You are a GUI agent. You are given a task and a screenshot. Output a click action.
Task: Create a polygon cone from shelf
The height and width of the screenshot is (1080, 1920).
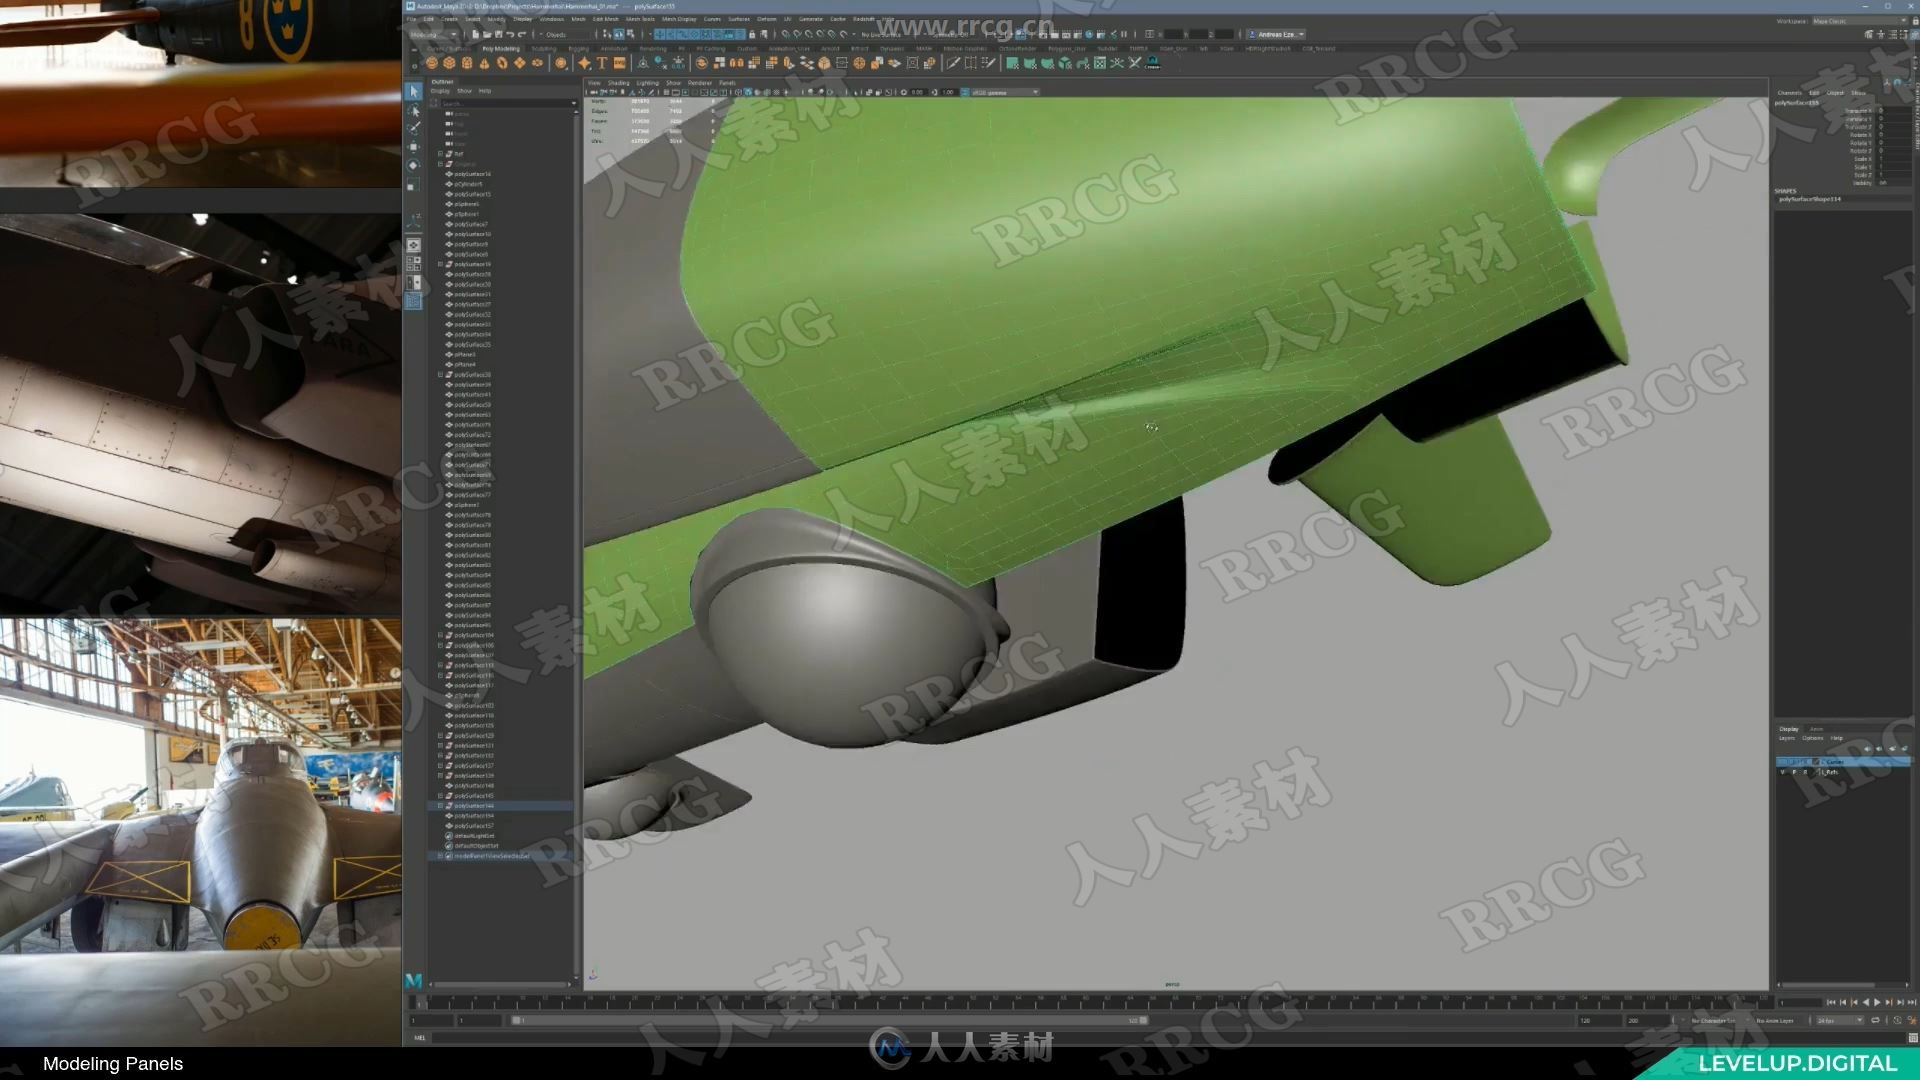click(485, 63)
